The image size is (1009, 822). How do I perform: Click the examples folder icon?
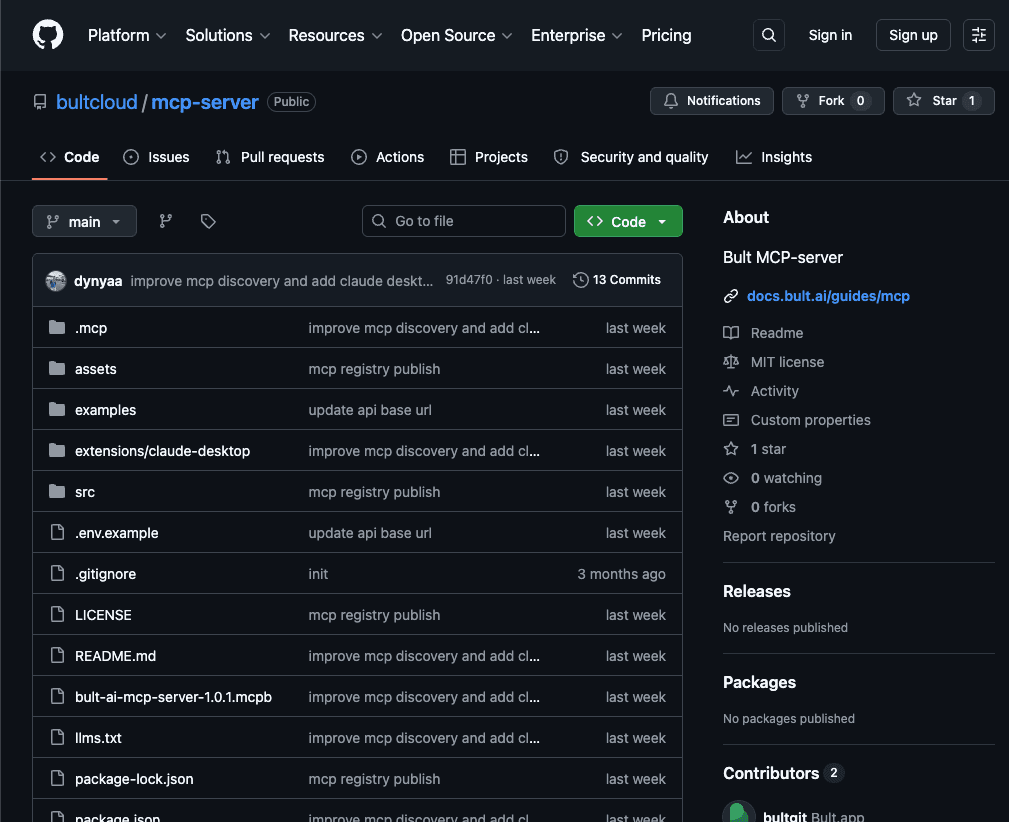point(57,410)
